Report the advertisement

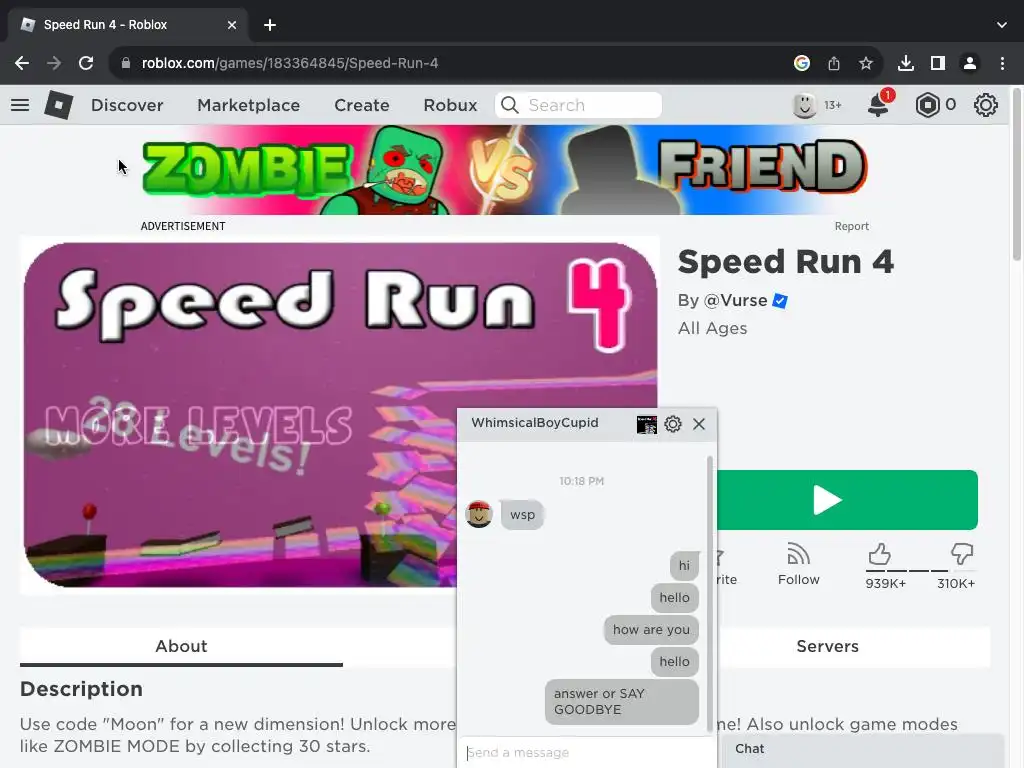pos(852,226)
